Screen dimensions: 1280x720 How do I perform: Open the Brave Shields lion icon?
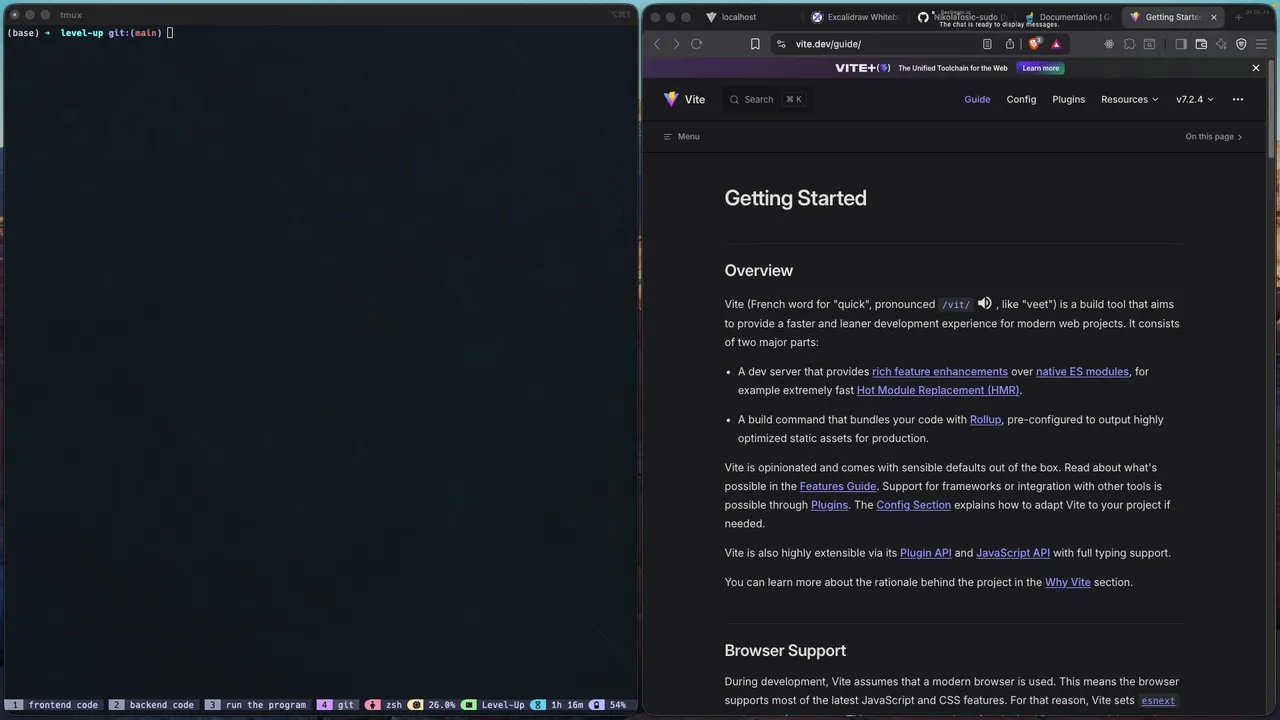(x=1036, y=44)
